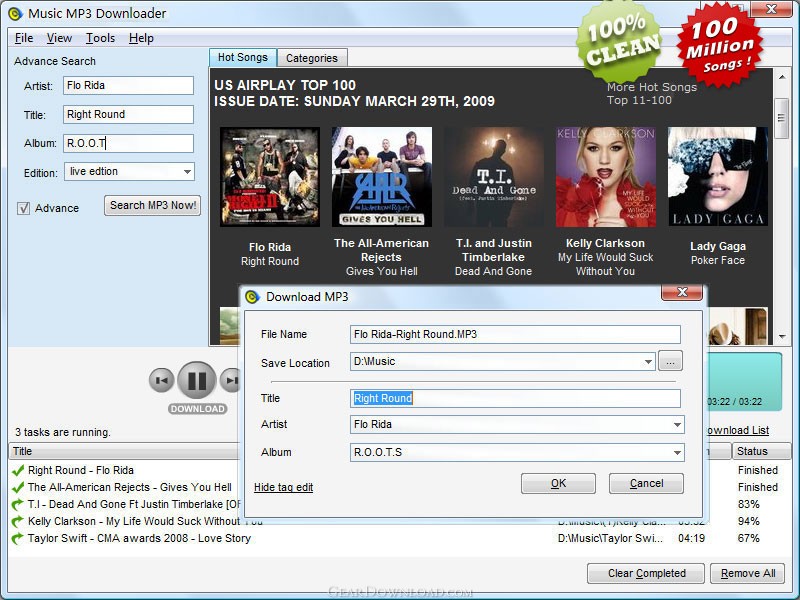Expand the Edition dropdown
This screenshot has height=600, width=800.
point(187,172)
